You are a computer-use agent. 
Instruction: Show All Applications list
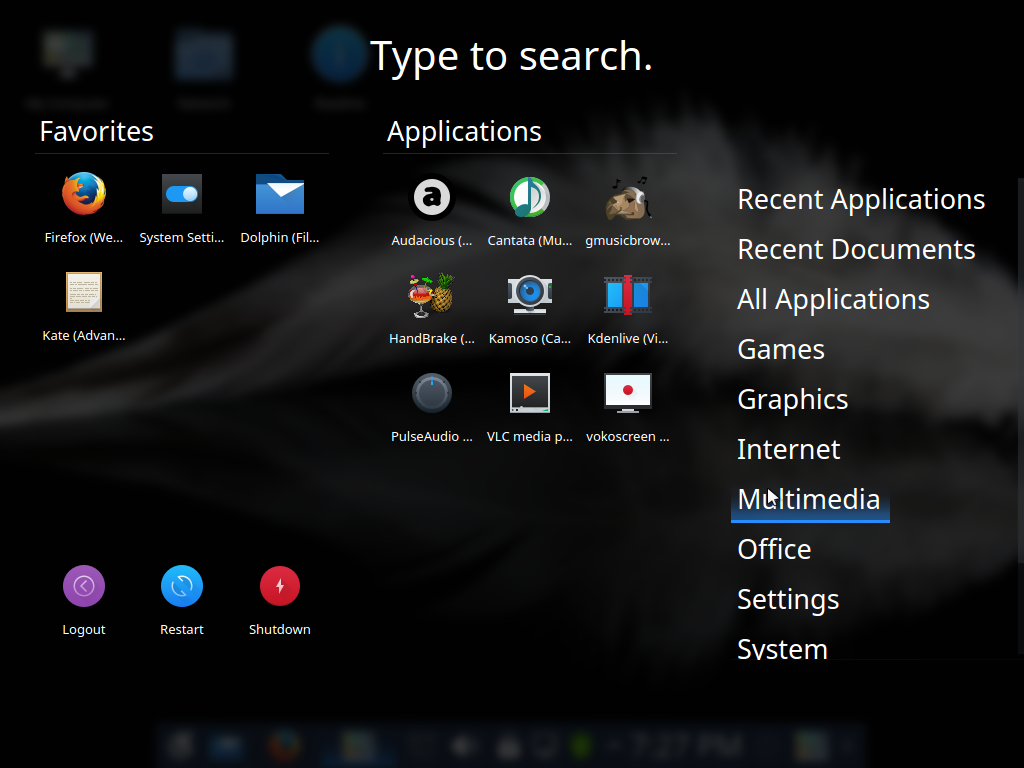(x=833, y=299)
